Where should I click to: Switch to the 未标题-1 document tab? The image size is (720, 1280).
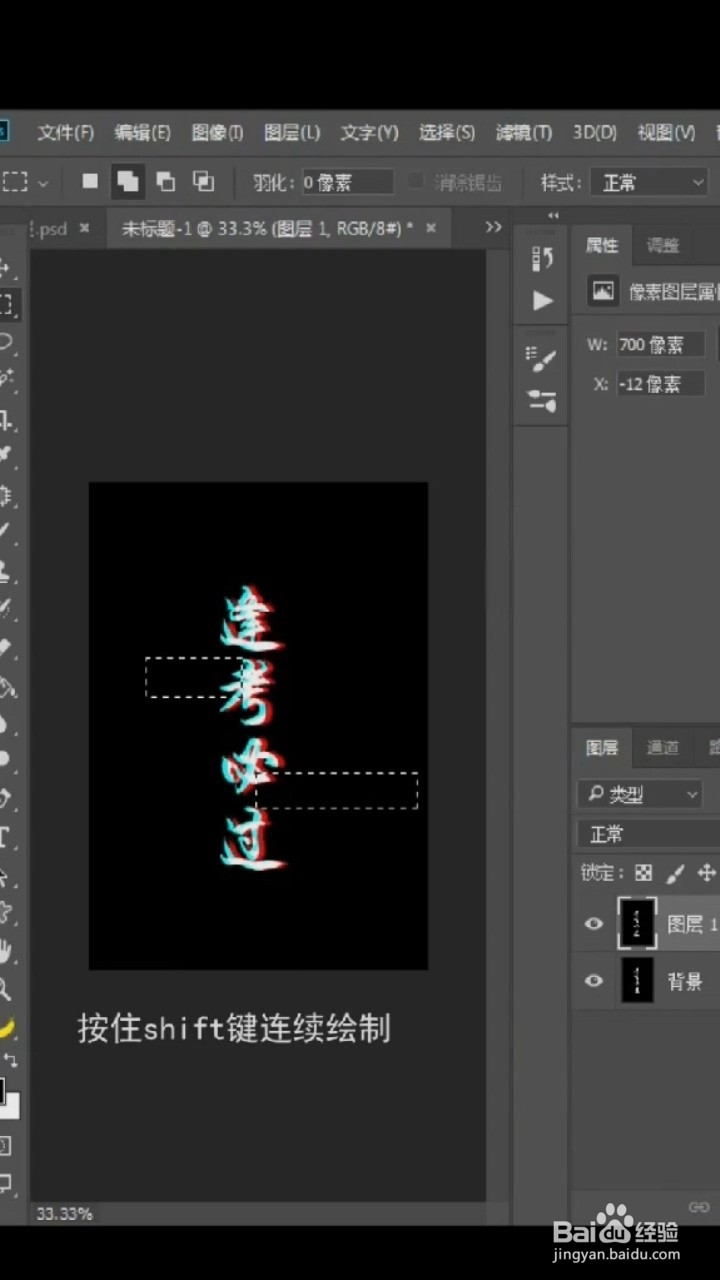pos(267,229)
